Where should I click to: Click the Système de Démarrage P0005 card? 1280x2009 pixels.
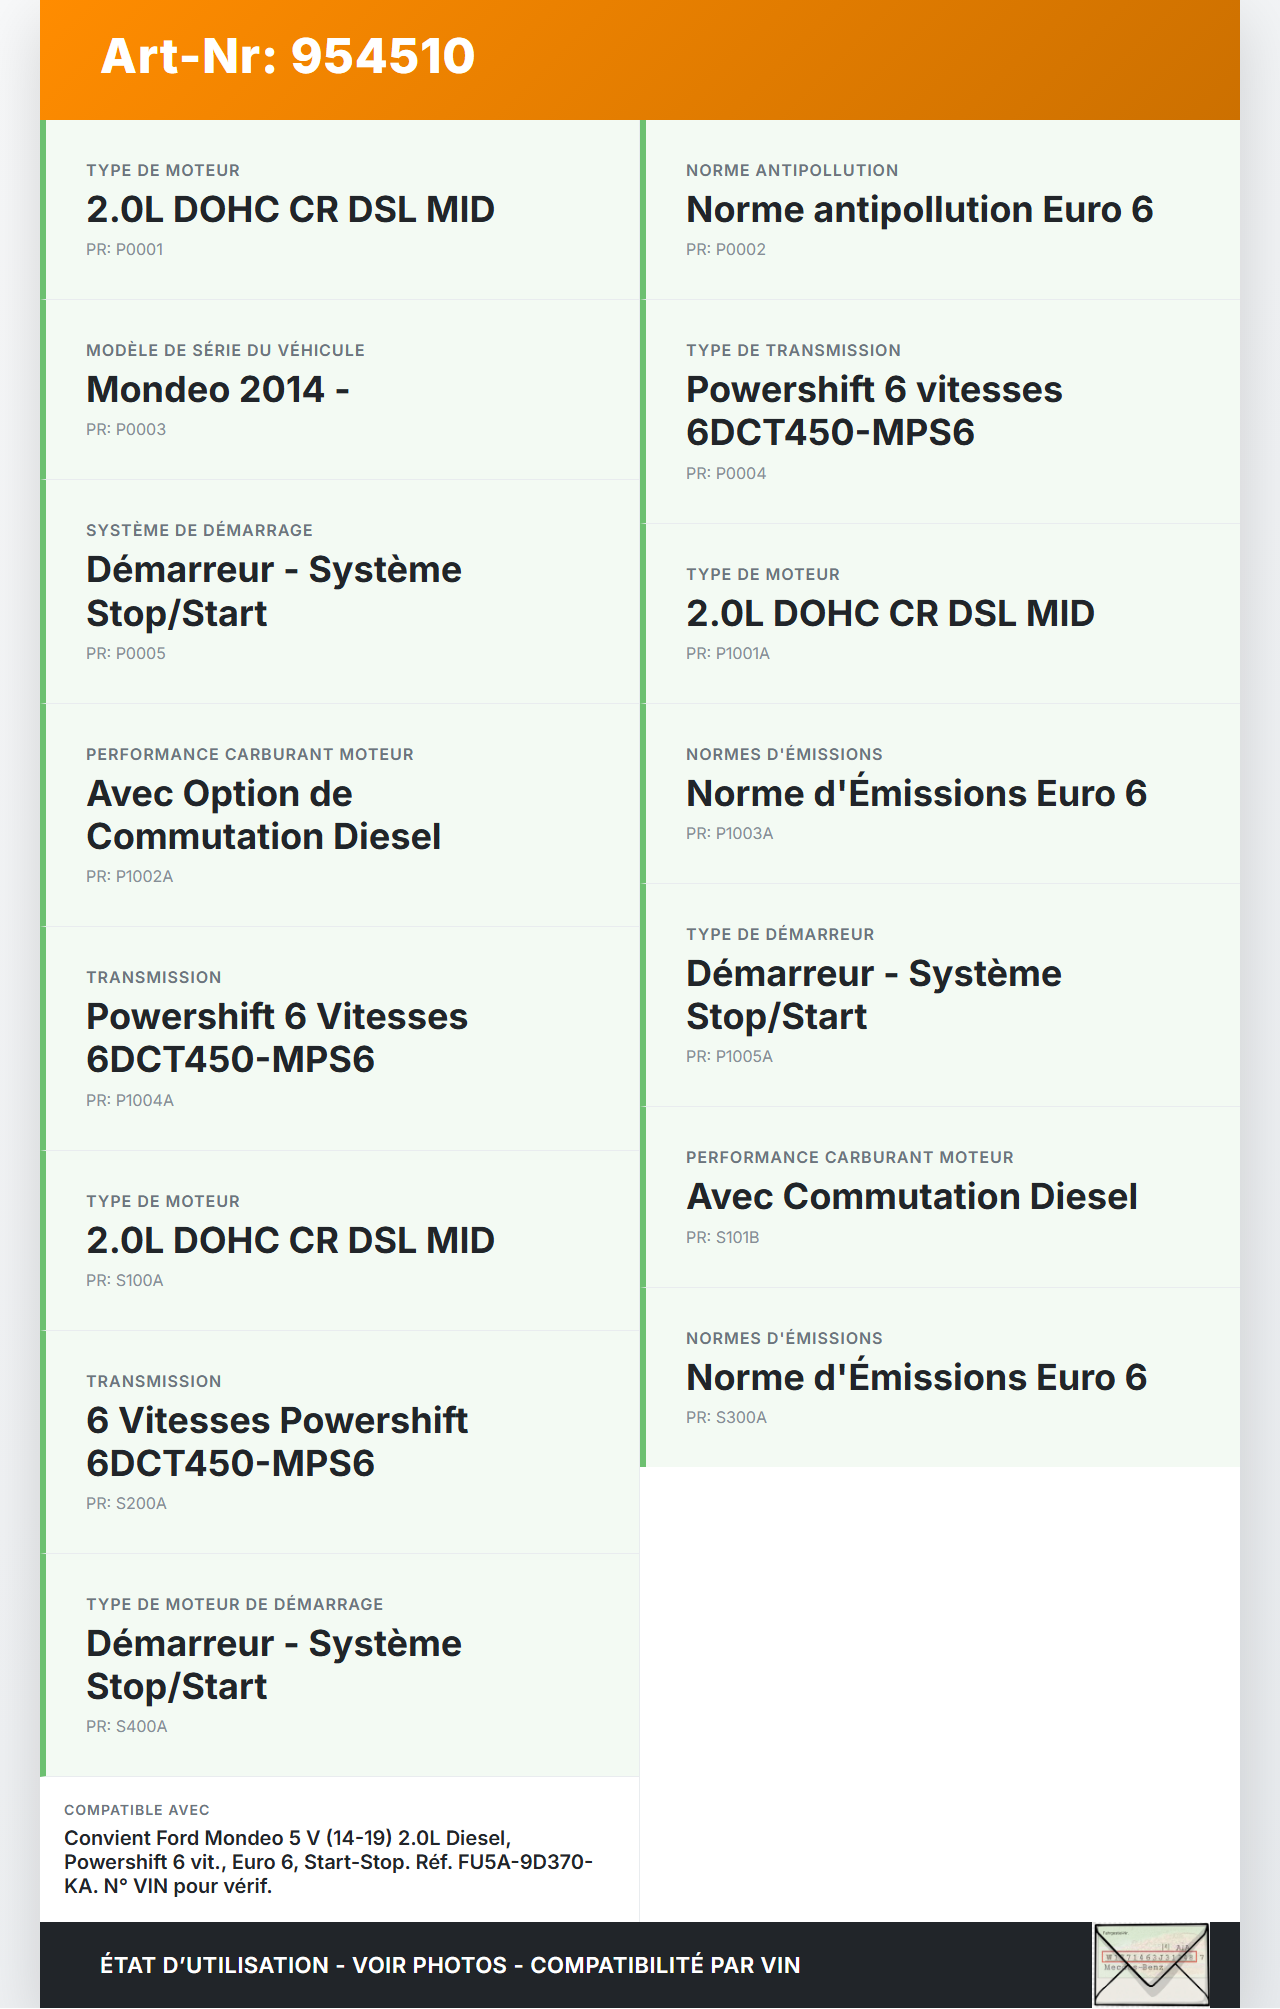(x=340, y=591)
